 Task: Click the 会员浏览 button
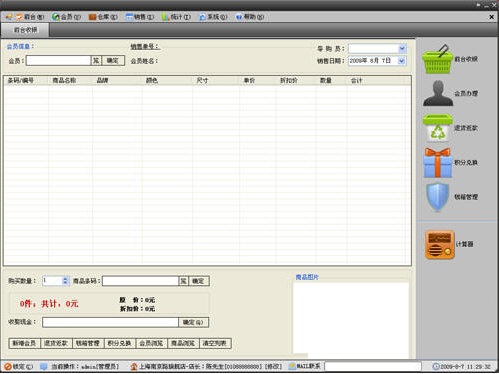[x=151, y=343]
